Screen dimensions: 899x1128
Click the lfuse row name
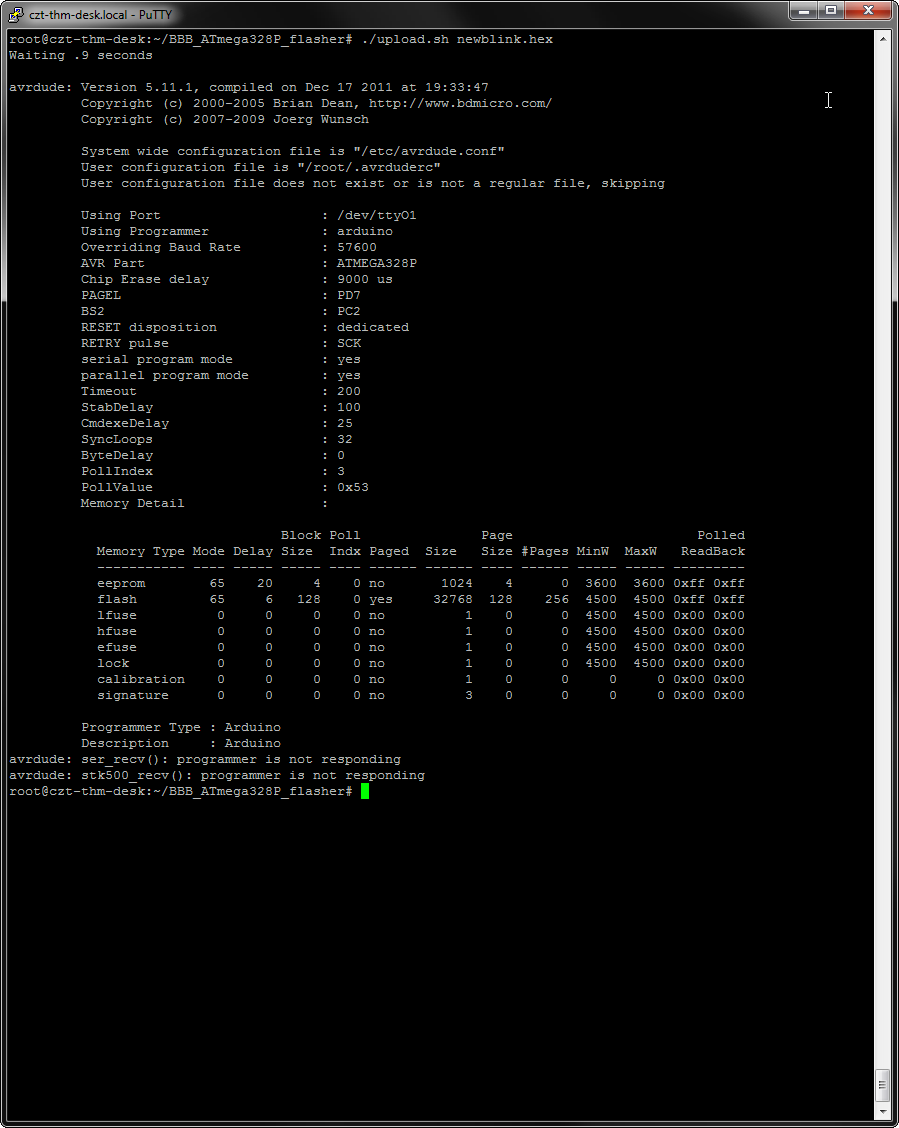click(x=117, y=616)
